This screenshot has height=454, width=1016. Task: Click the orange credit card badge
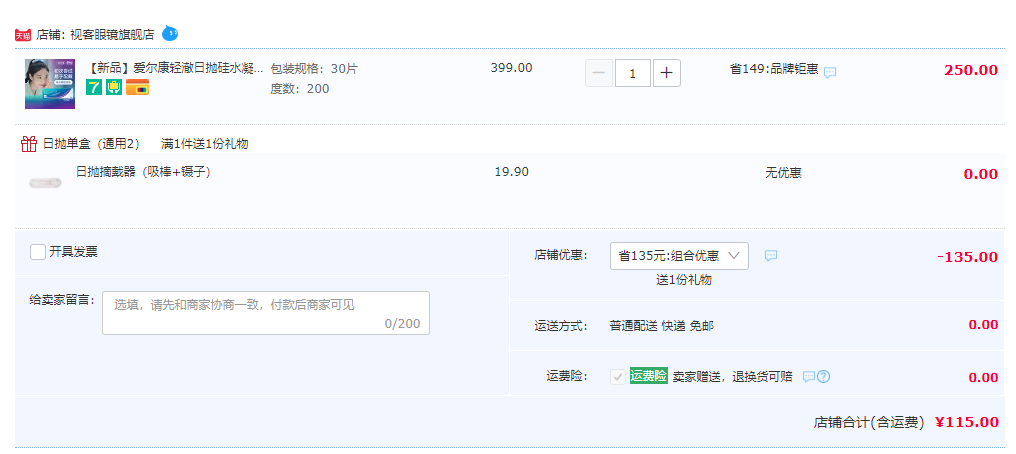pyautogui.click(x=137, y=87)
